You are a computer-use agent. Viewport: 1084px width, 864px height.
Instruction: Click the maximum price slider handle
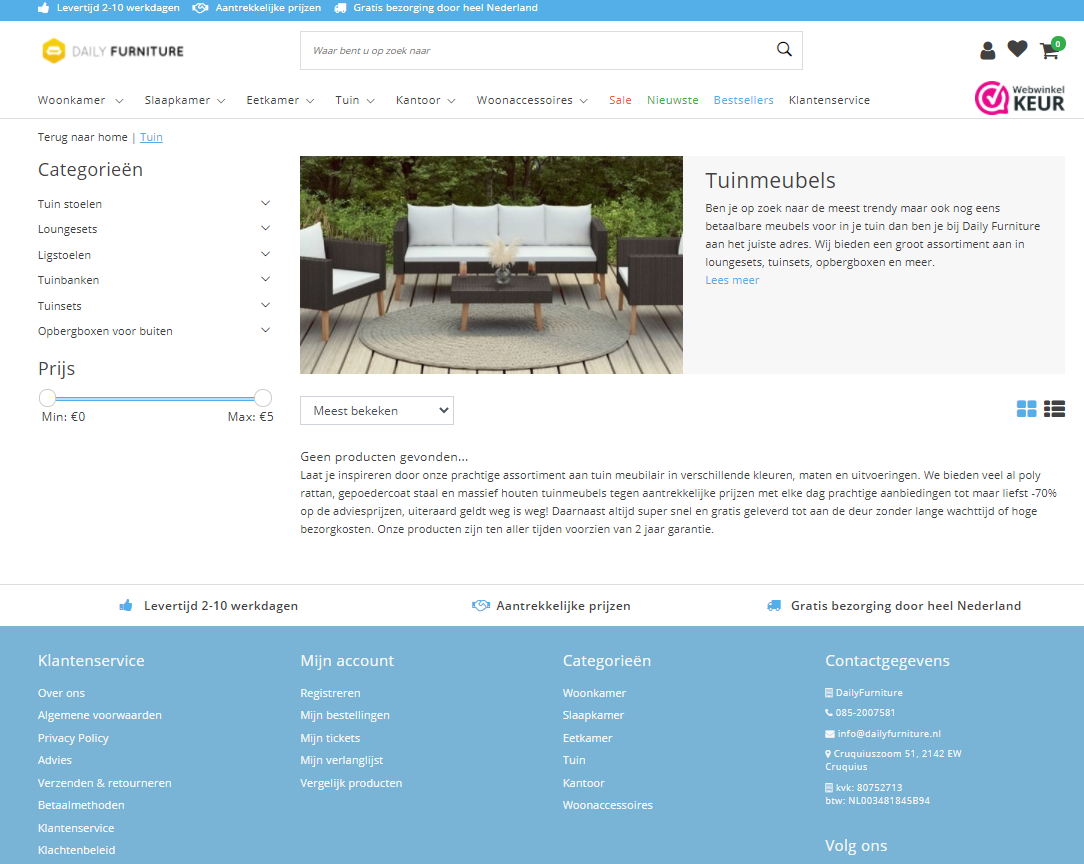tap(263, 397)
